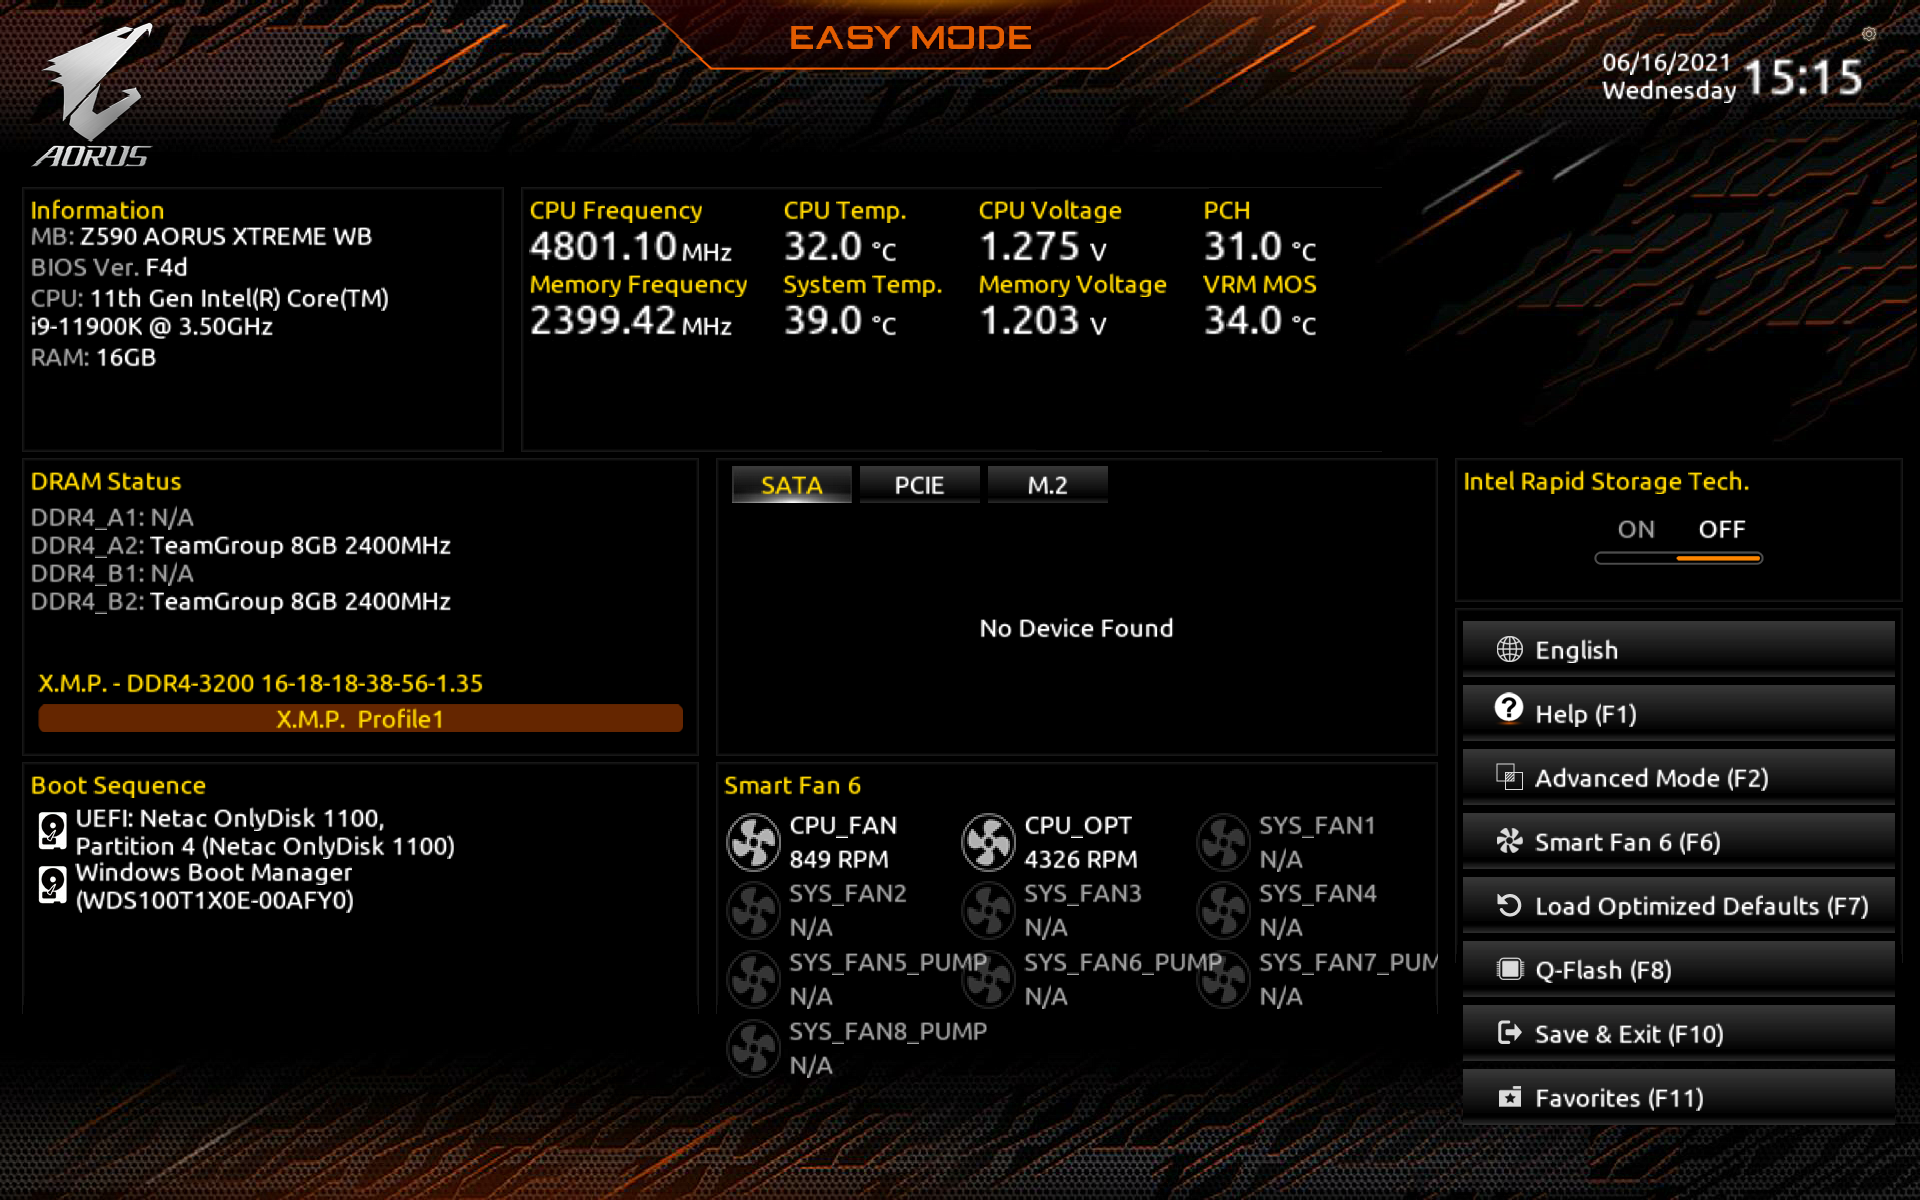Switch to the PCIE storage tab
This screenshot has height=1200, width=1920.
[918, 485]
